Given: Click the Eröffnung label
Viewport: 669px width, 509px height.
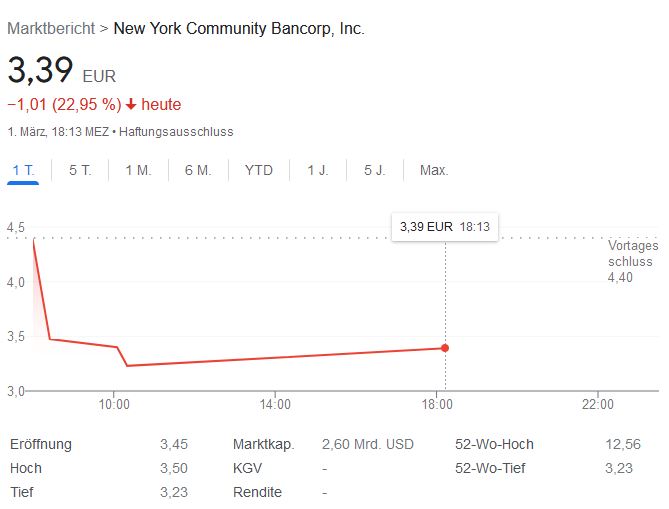Looking at the screenshot, I should pyautogui.click(x=40, y=444).
